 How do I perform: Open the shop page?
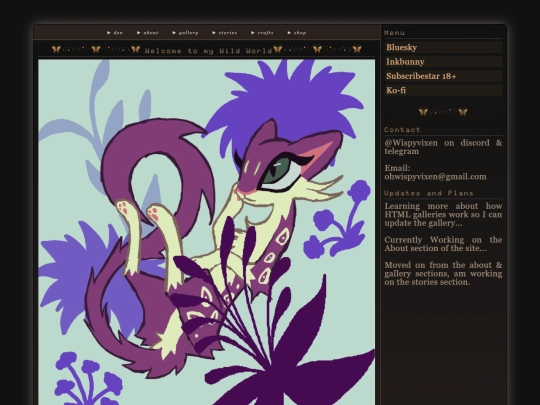pos(297,33)
